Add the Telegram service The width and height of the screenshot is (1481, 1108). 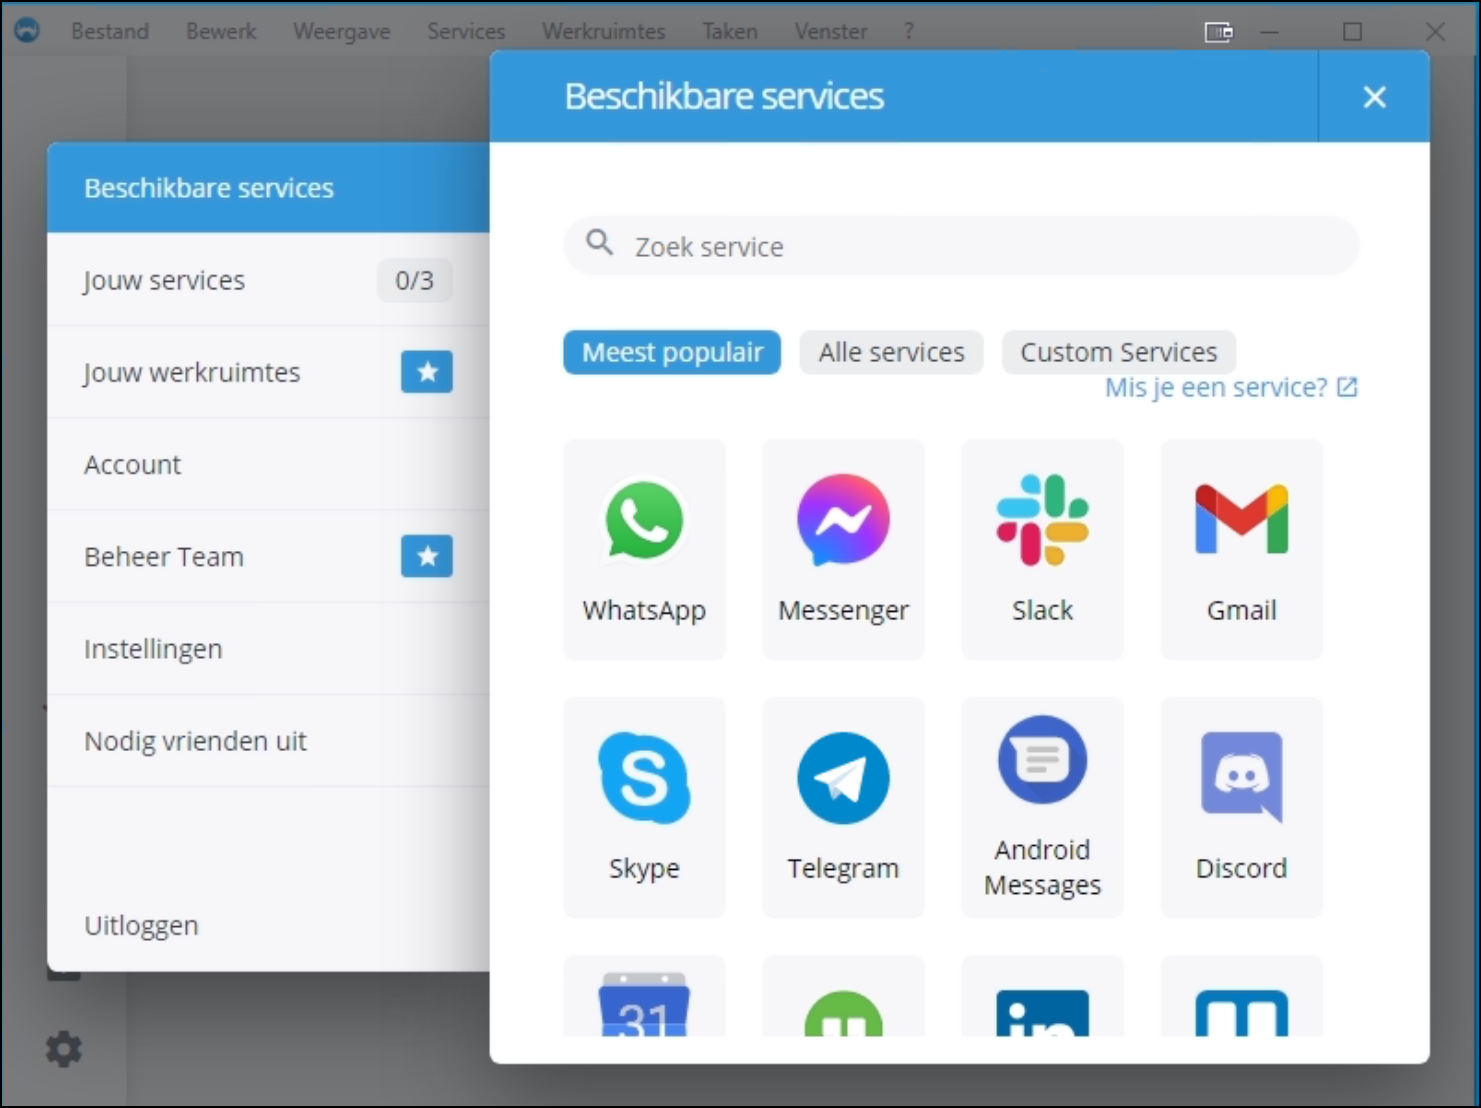[843, 807]
